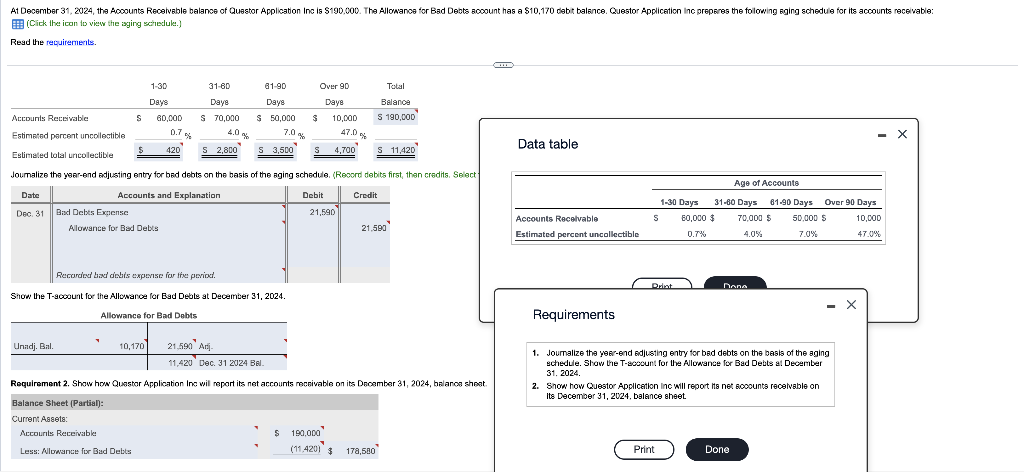Open the 'requirements' link

point(71,42)
